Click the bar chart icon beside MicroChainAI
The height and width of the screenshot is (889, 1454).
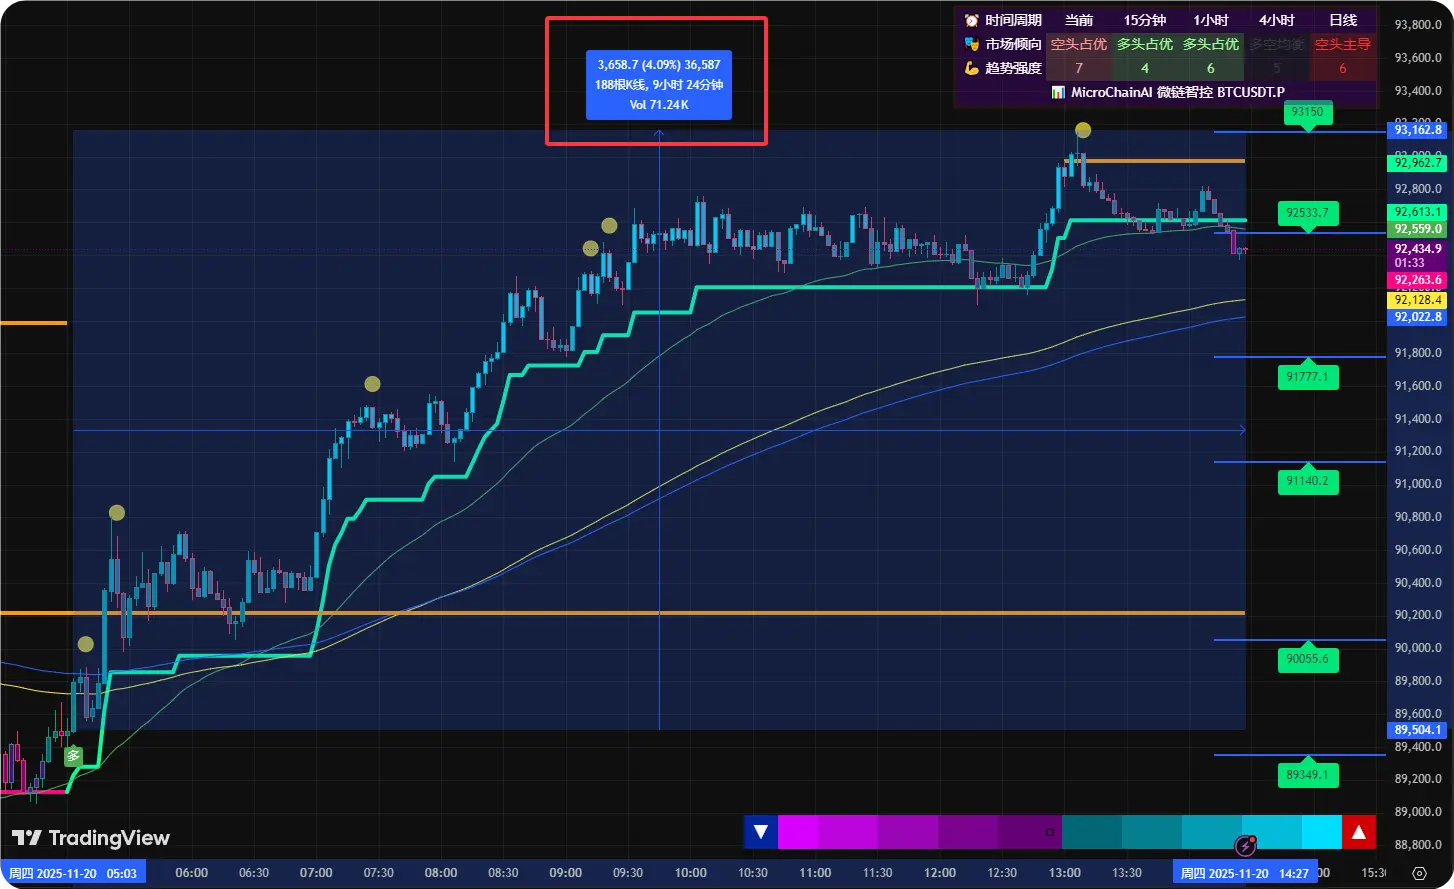1058,92
